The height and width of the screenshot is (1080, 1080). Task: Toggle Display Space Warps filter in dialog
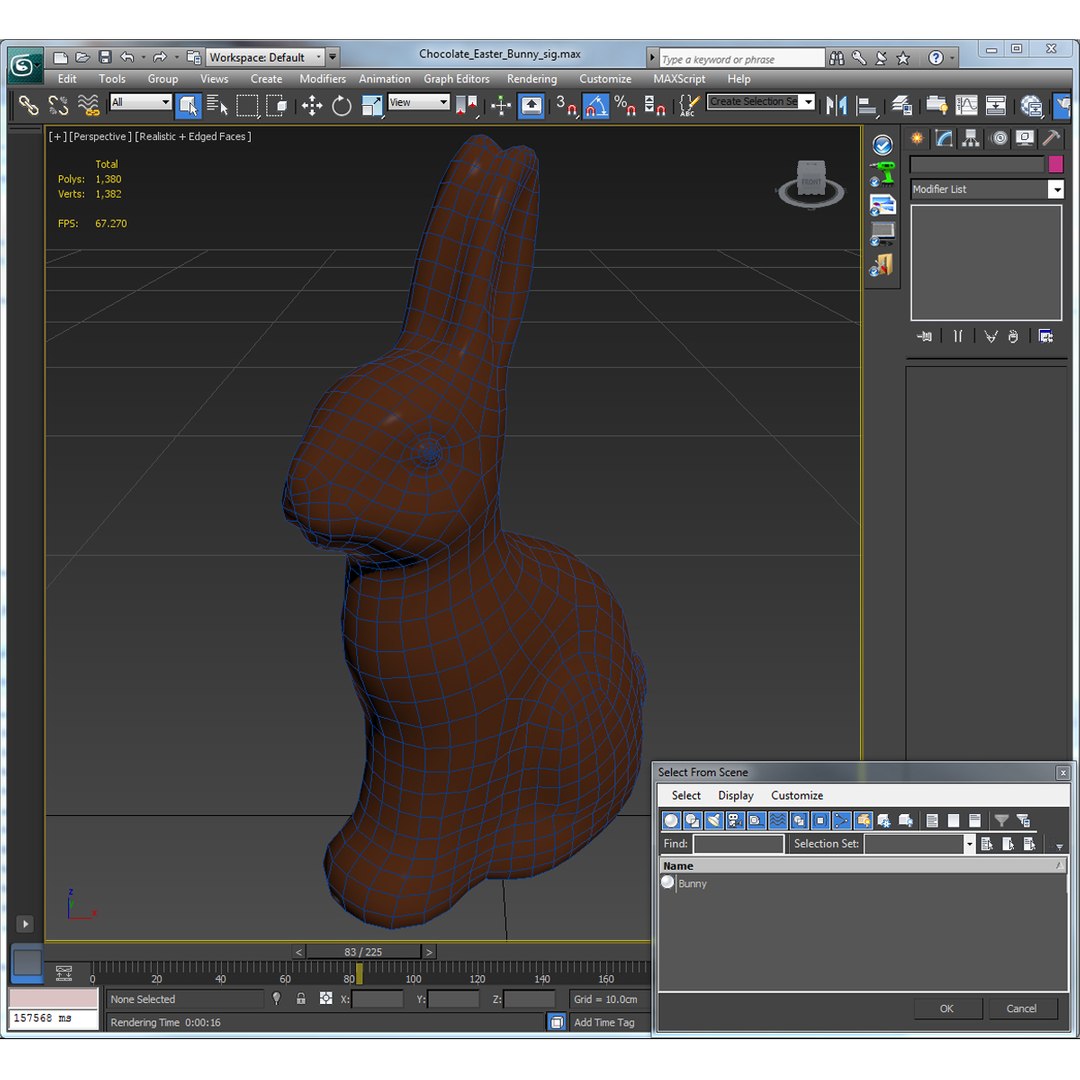click(778, 820)
